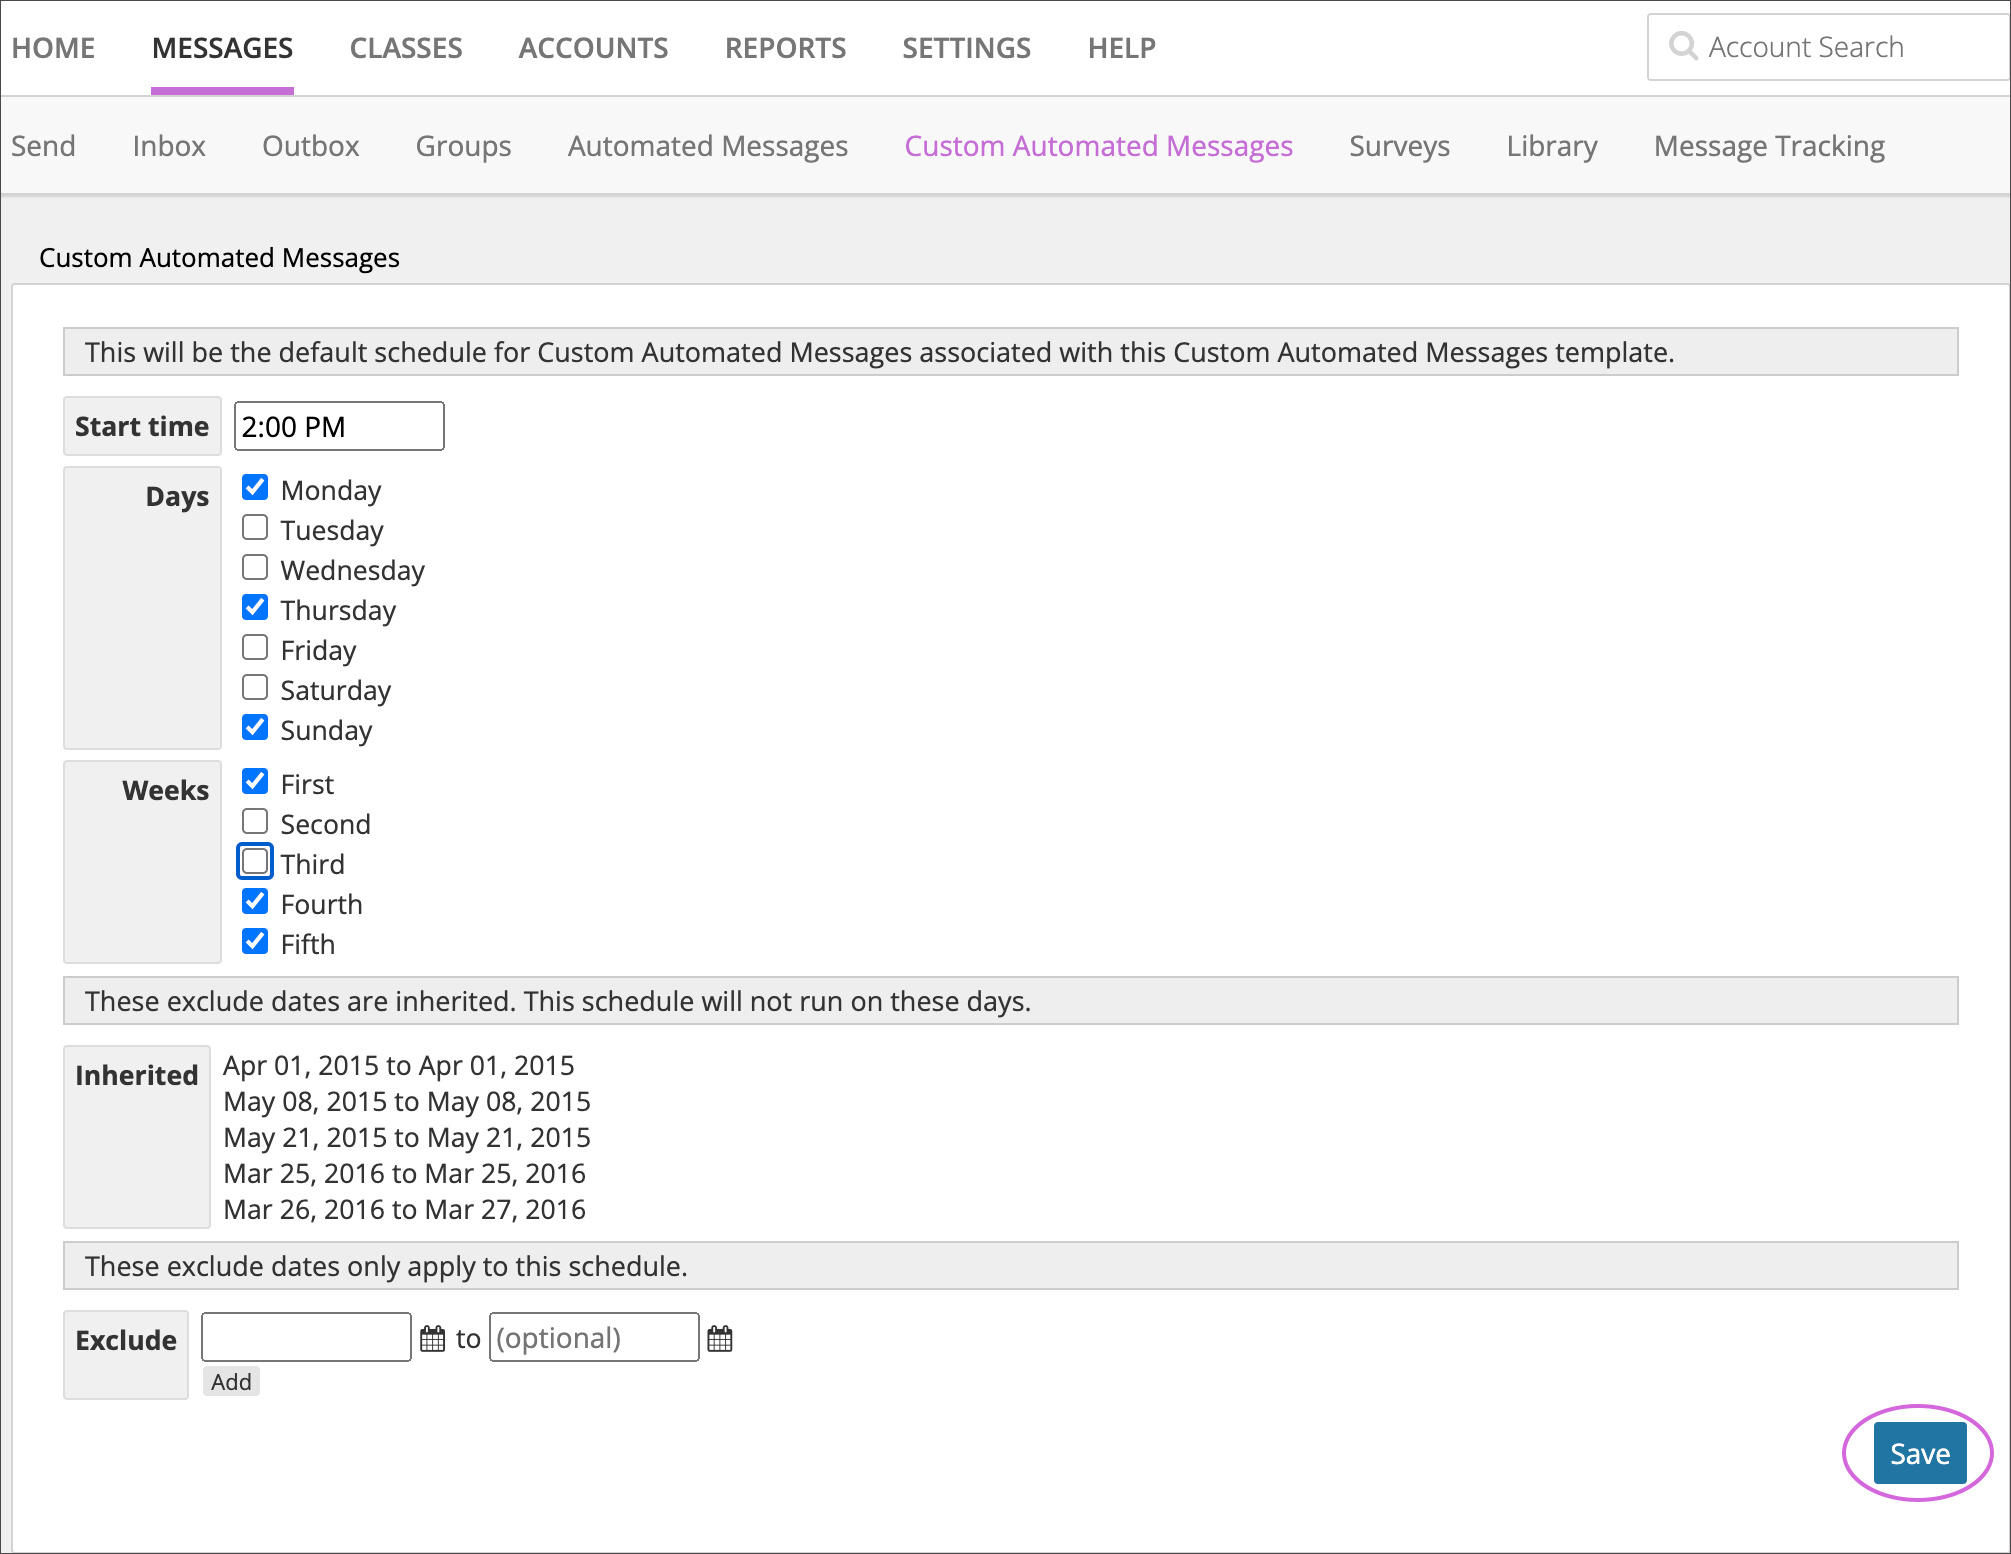
Task: Enable the Wednesday checkbox
Action: [x=255, y=567]
